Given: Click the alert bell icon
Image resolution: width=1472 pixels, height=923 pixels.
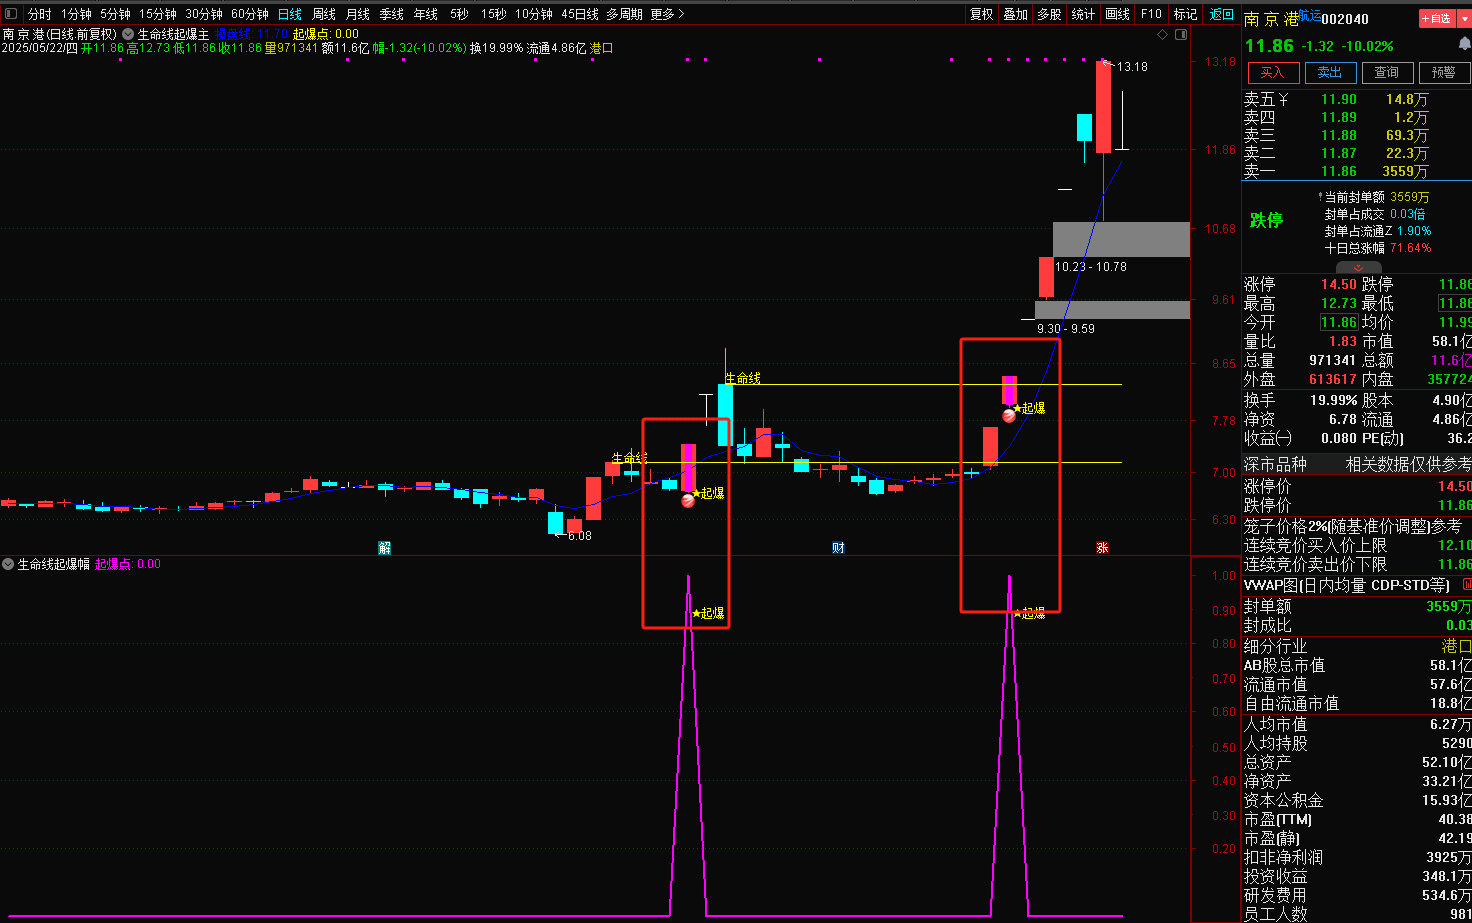Looking at the screenshot, I should pyautogui.click(x=1464, y=45).
